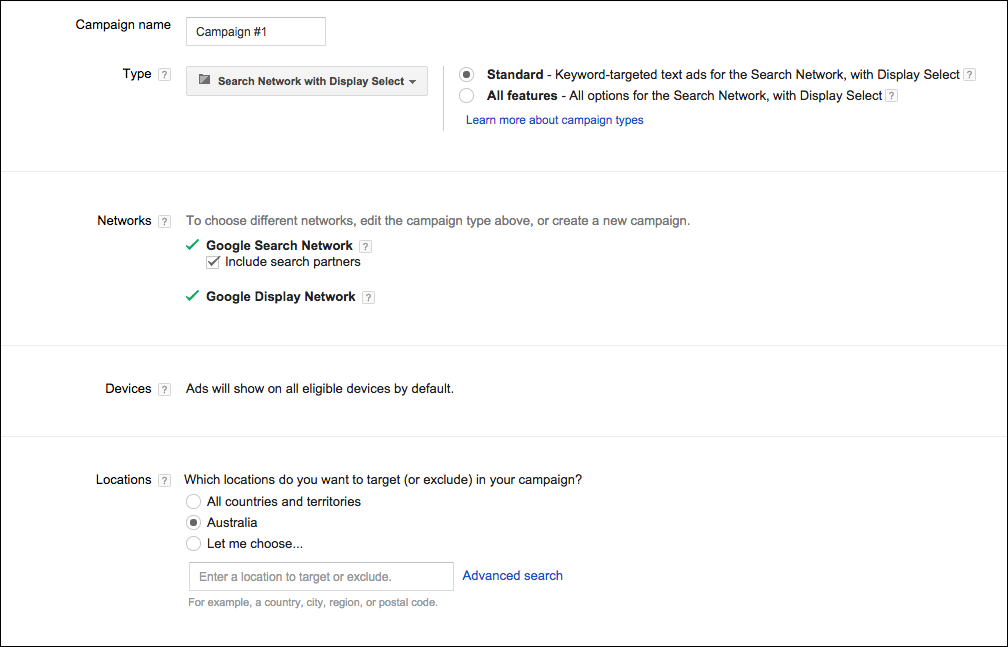This screenshot has height=647, width=1008.
Task: Expand Search Network with Display Select dropdown
Action: [x=307, y=81]
